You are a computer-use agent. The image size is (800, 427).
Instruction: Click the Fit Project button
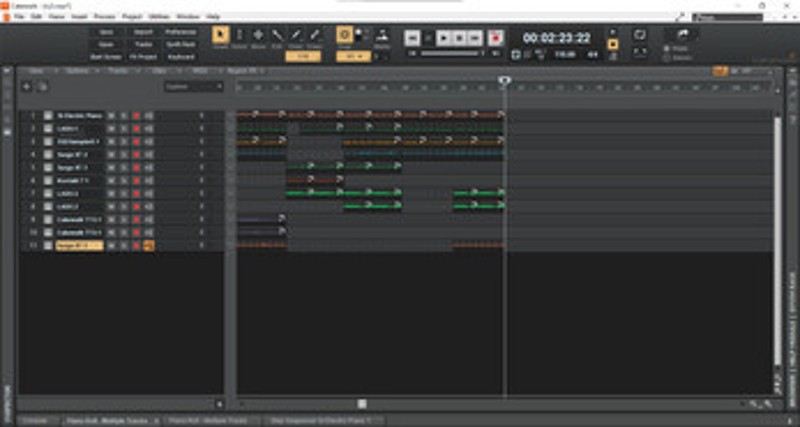[143, 57]
